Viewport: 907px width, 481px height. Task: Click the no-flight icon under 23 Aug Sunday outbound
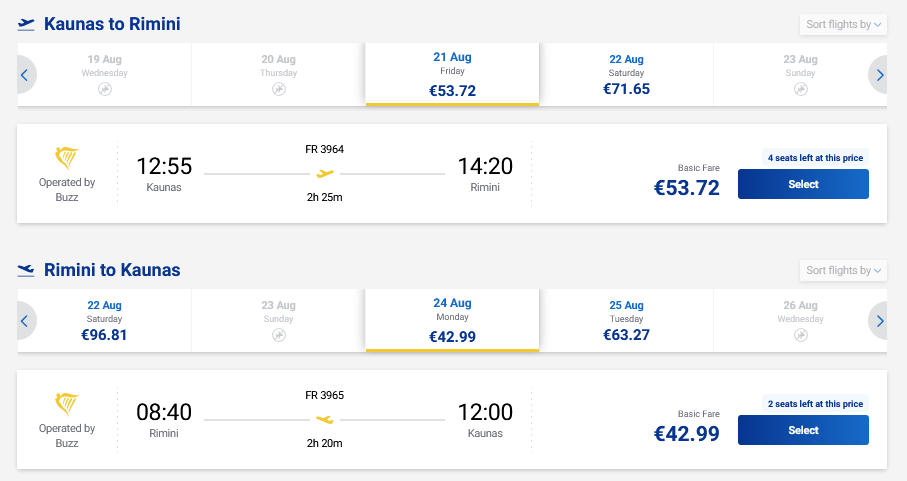click(x=800, y=89)
